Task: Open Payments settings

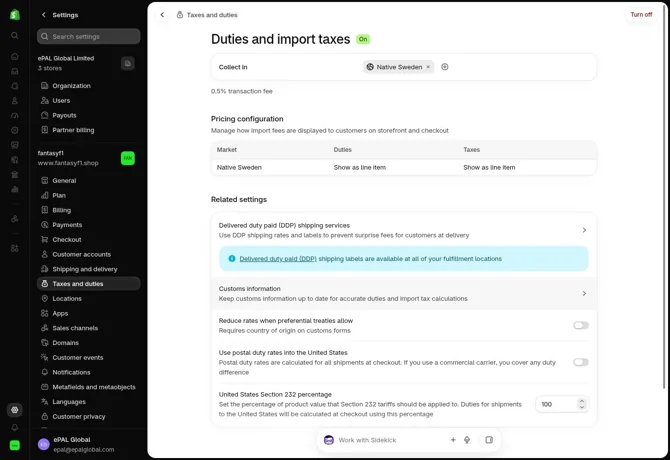Action: (x=88, y=225)
